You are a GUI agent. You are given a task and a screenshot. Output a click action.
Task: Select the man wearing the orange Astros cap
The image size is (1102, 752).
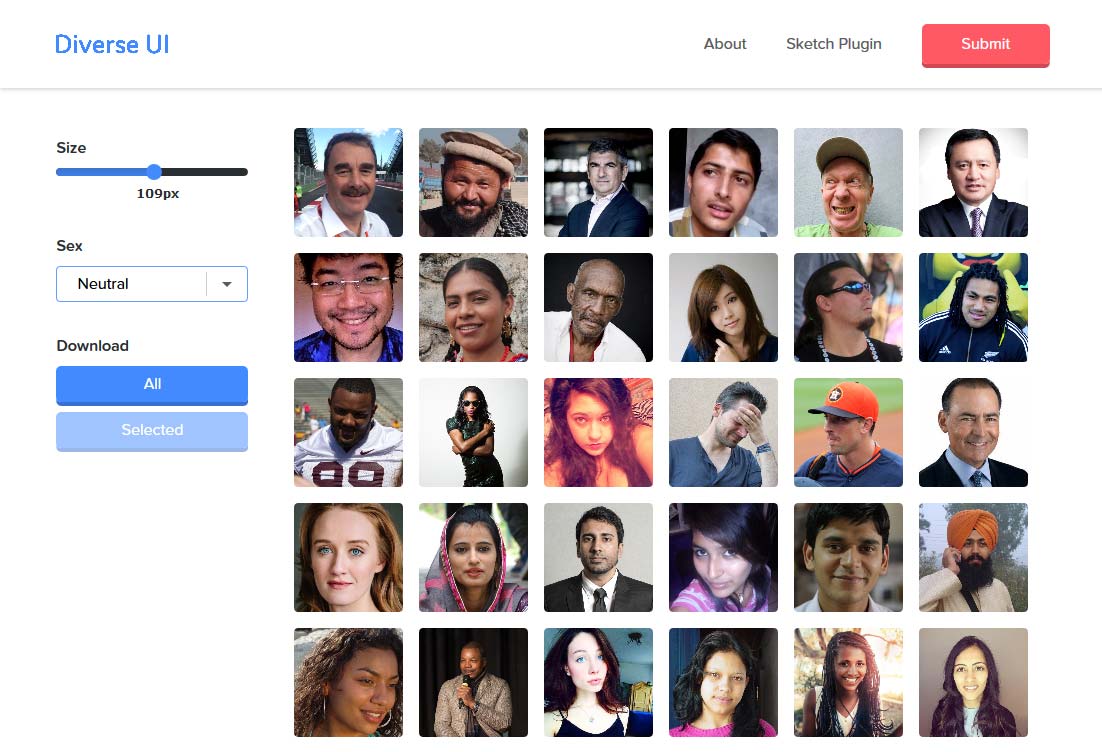847,432
